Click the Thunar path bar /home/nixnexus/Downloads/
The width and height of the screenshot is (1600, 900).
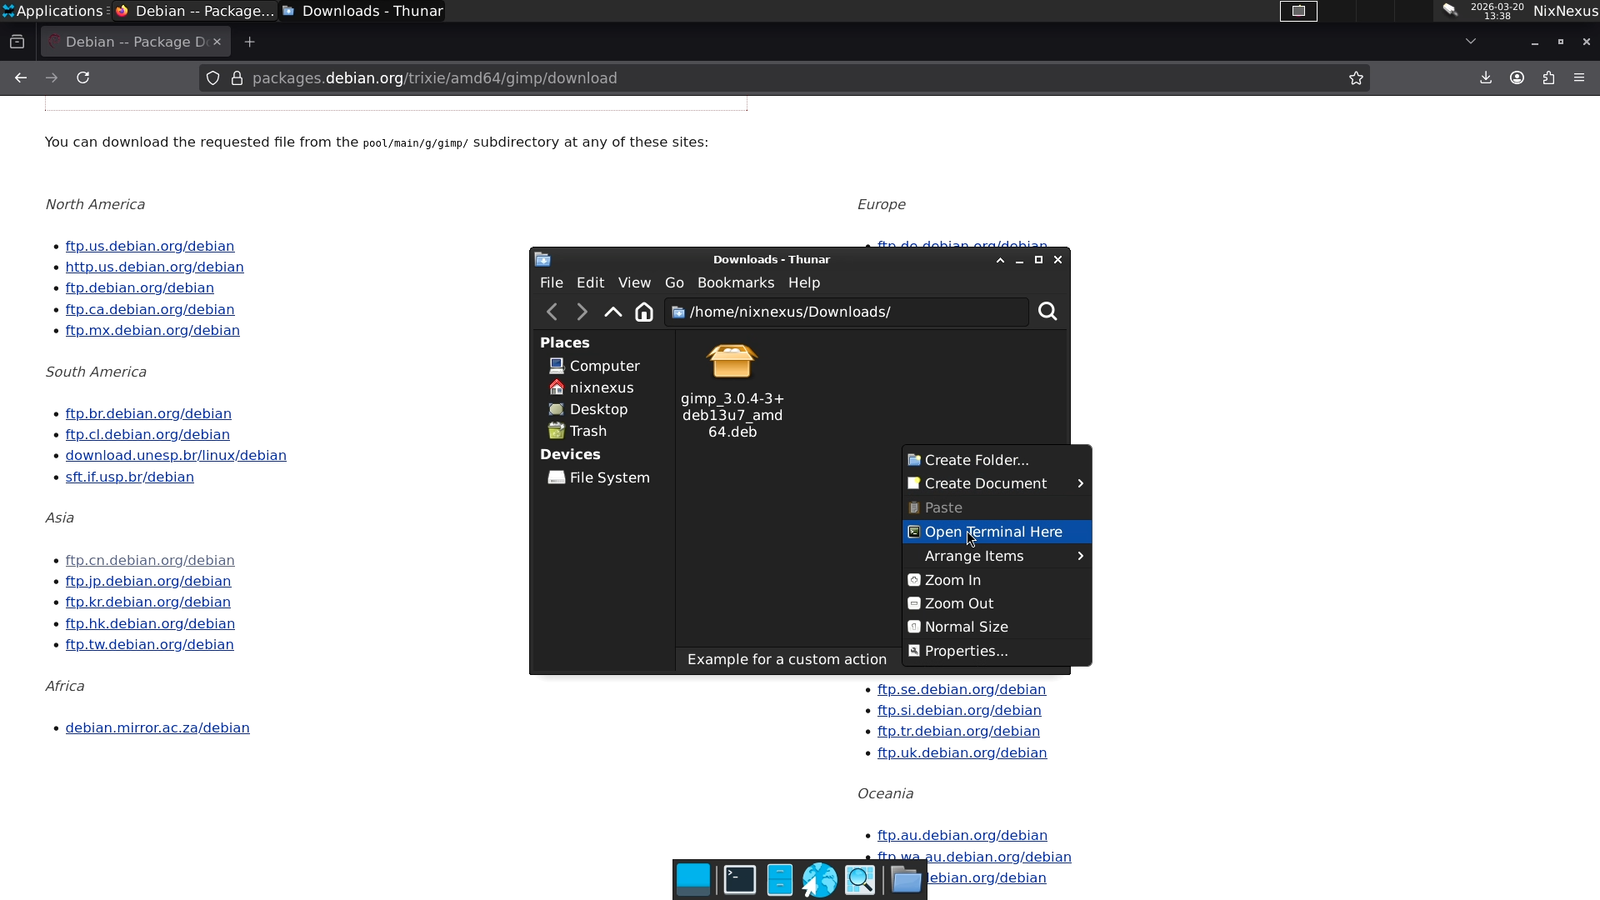tap(846, 312)
